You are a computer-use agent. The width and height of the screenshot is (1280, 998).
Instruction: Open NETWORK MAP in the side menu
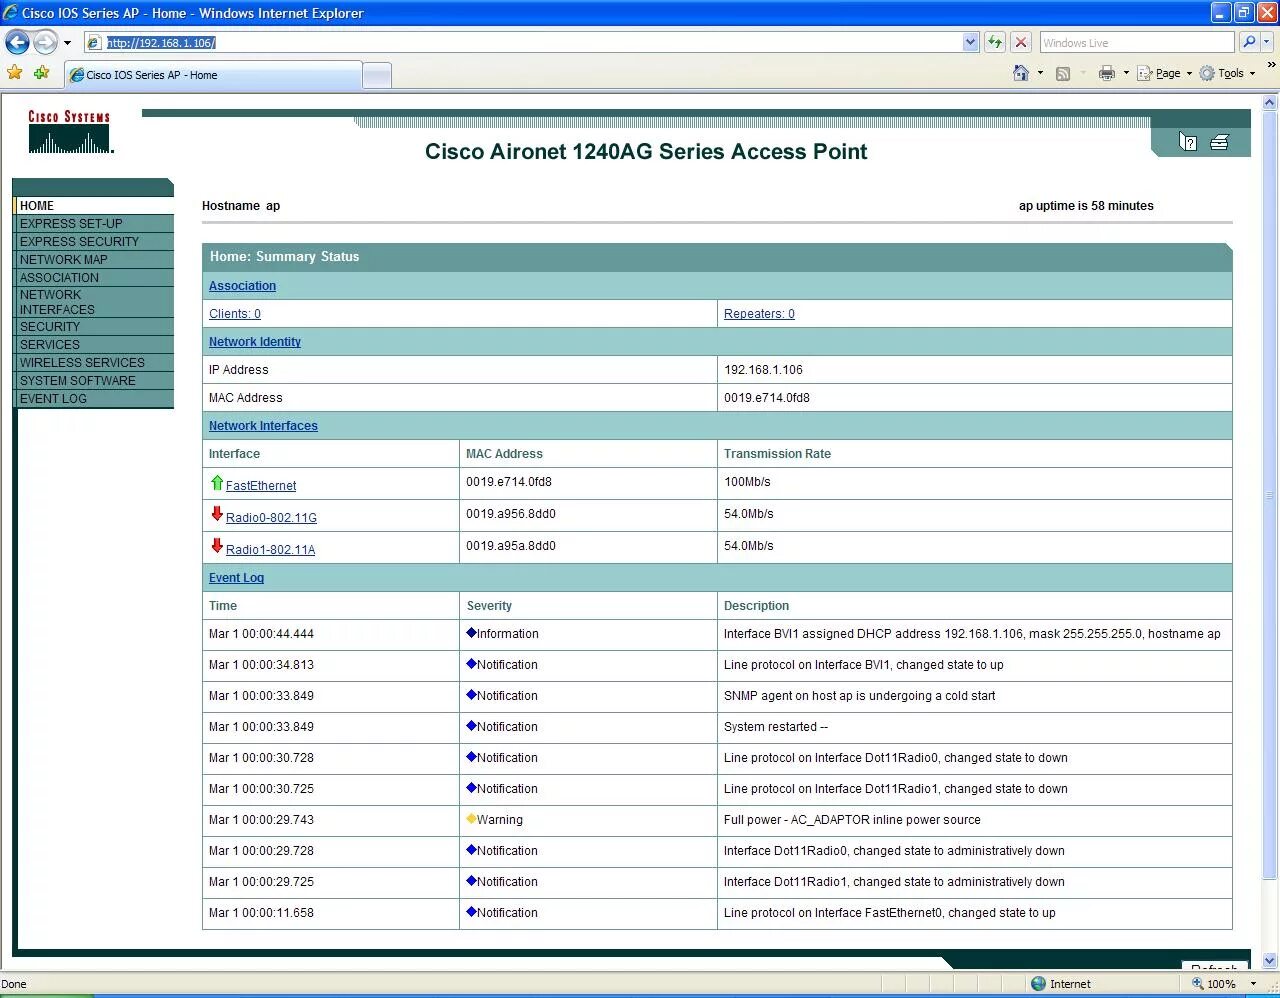(x=94, y=259)
